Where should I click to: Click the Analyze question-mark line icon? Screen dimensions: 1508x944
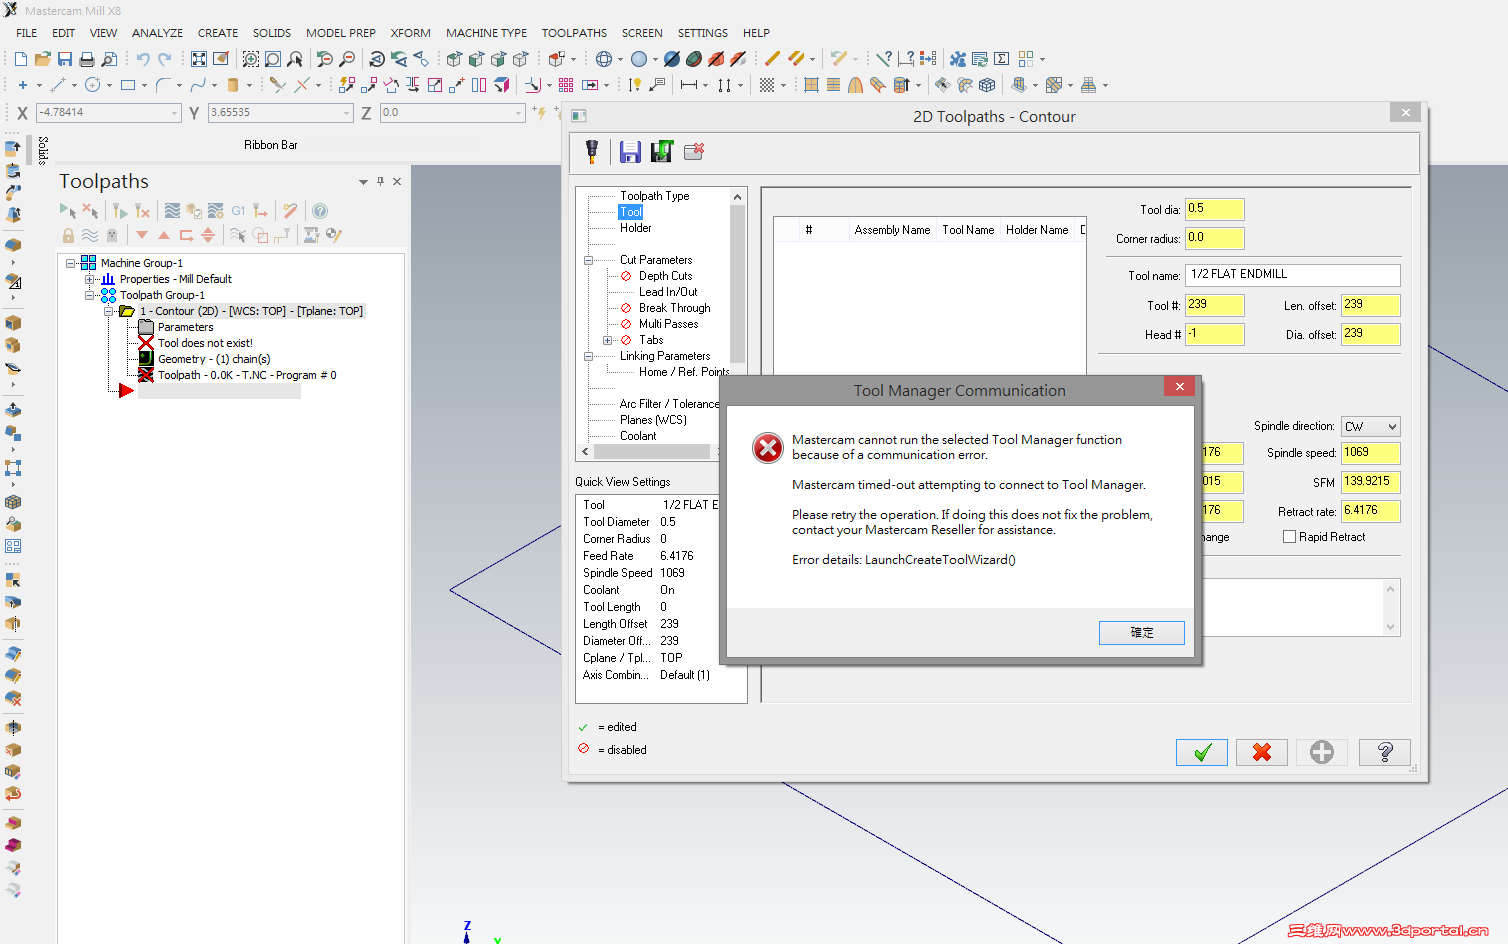(884, 59)
